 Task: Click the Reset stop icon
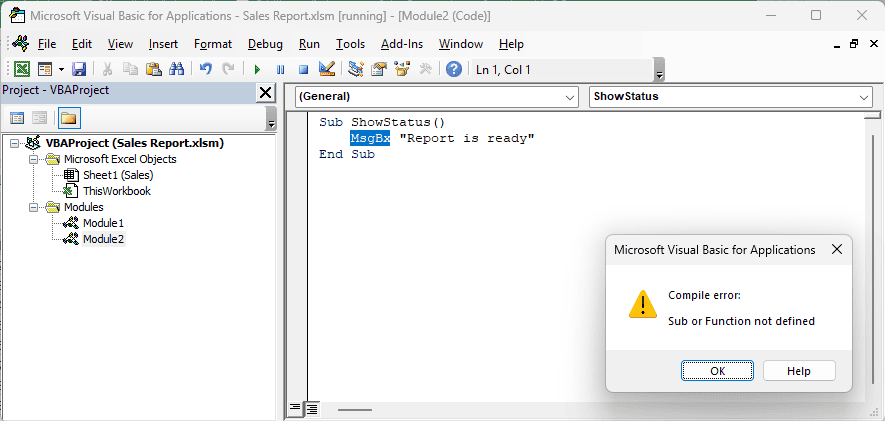pyautogui.click(x=304, y=69)
